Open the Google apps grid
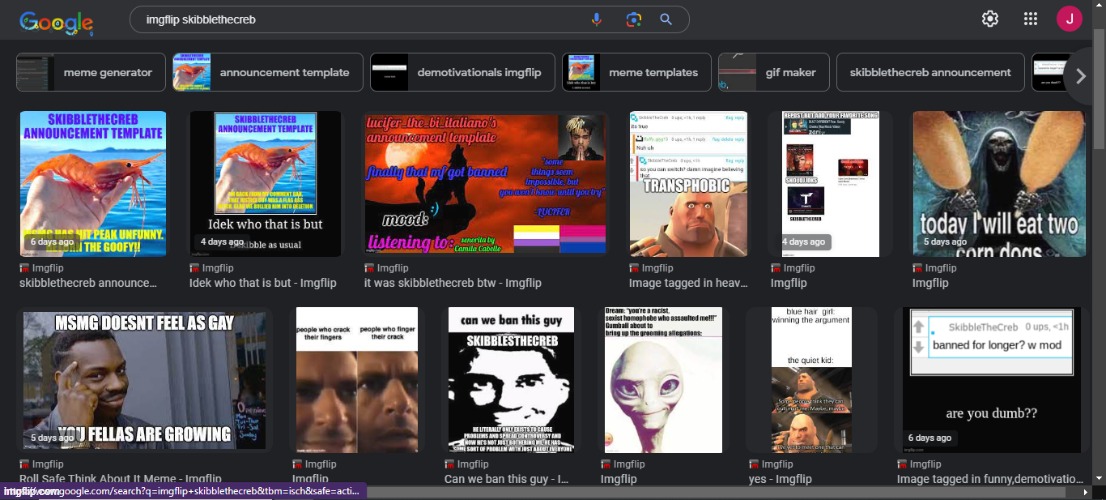1106x500 pixels. point(1030,19)
